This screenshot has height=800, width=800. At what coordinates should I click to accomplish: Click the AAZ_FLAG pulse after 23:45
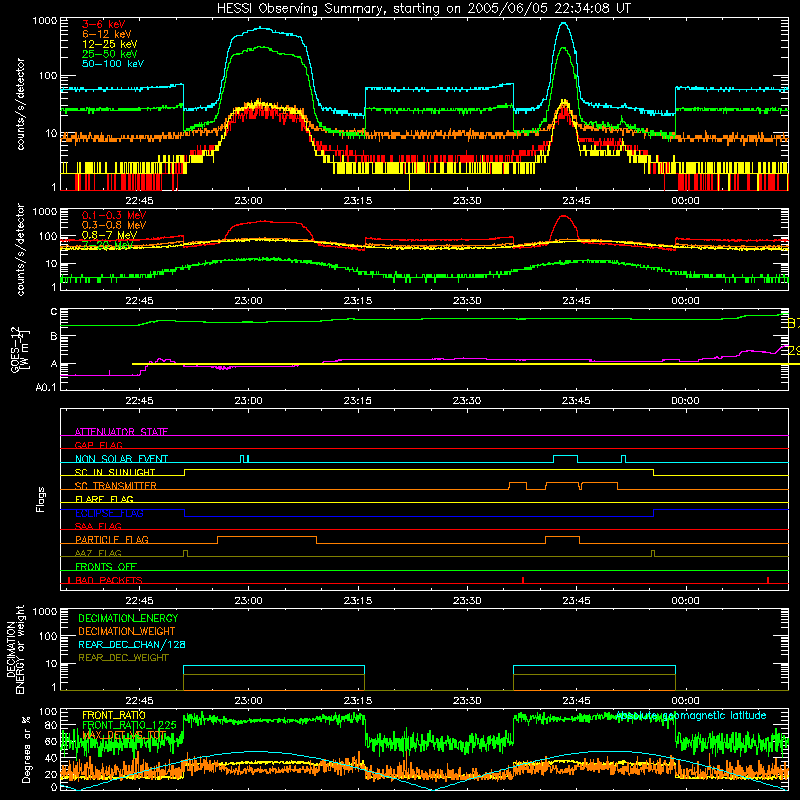click(653, 554)
